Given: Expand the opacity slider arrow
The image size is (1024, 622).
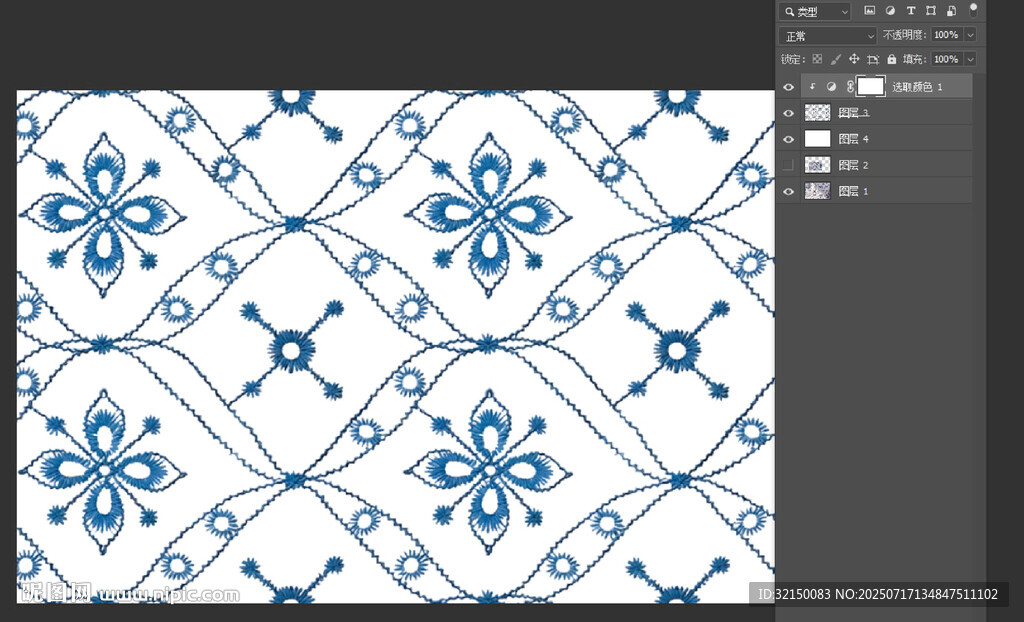Looking at the screenshot, I should coord(970,35).
